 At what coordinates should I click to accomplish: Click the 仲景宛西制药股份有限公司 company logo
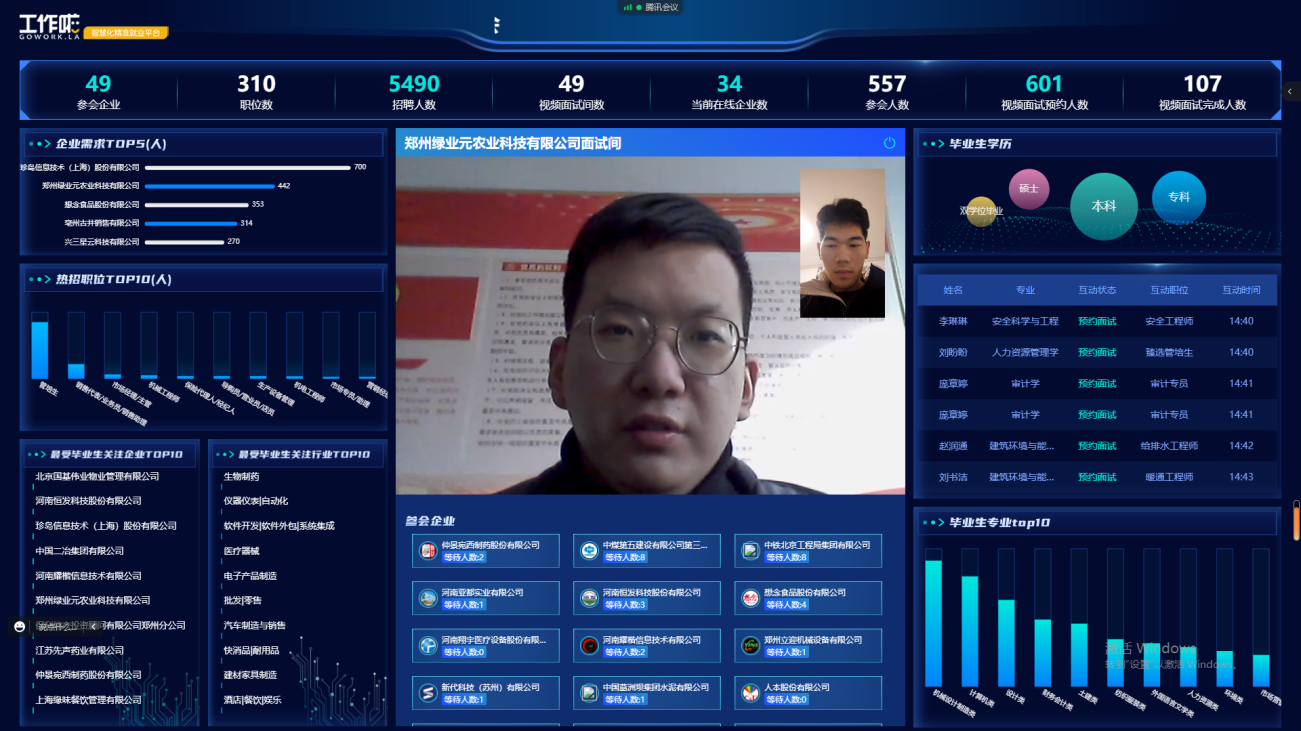[428, 550]
